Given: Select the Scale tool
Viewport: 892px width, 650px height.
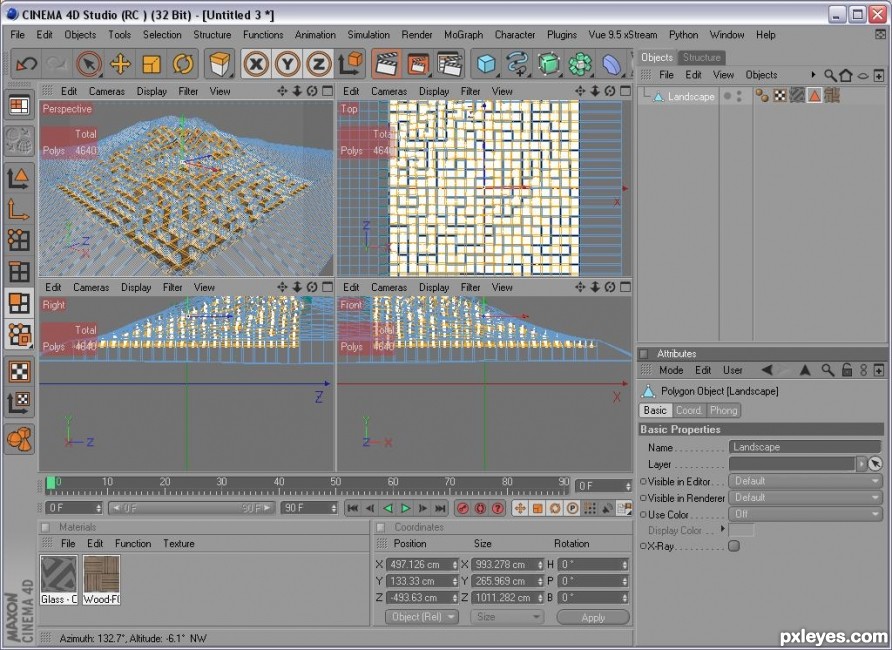Looking at the screenshot, I should click(151, 64).
